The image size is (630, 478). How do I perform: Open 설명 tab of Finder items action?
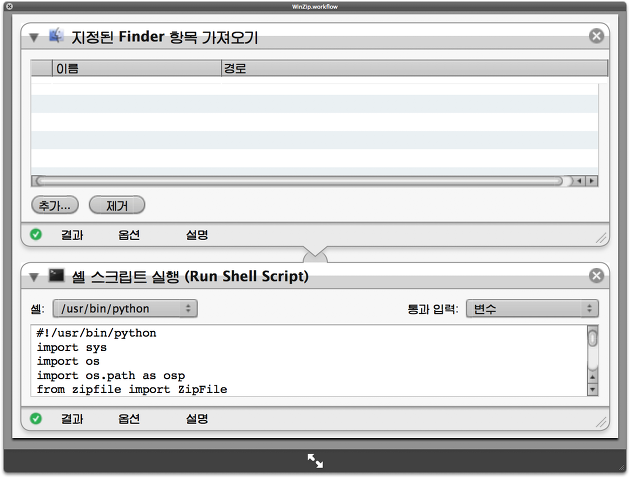[x=197, y=235]
